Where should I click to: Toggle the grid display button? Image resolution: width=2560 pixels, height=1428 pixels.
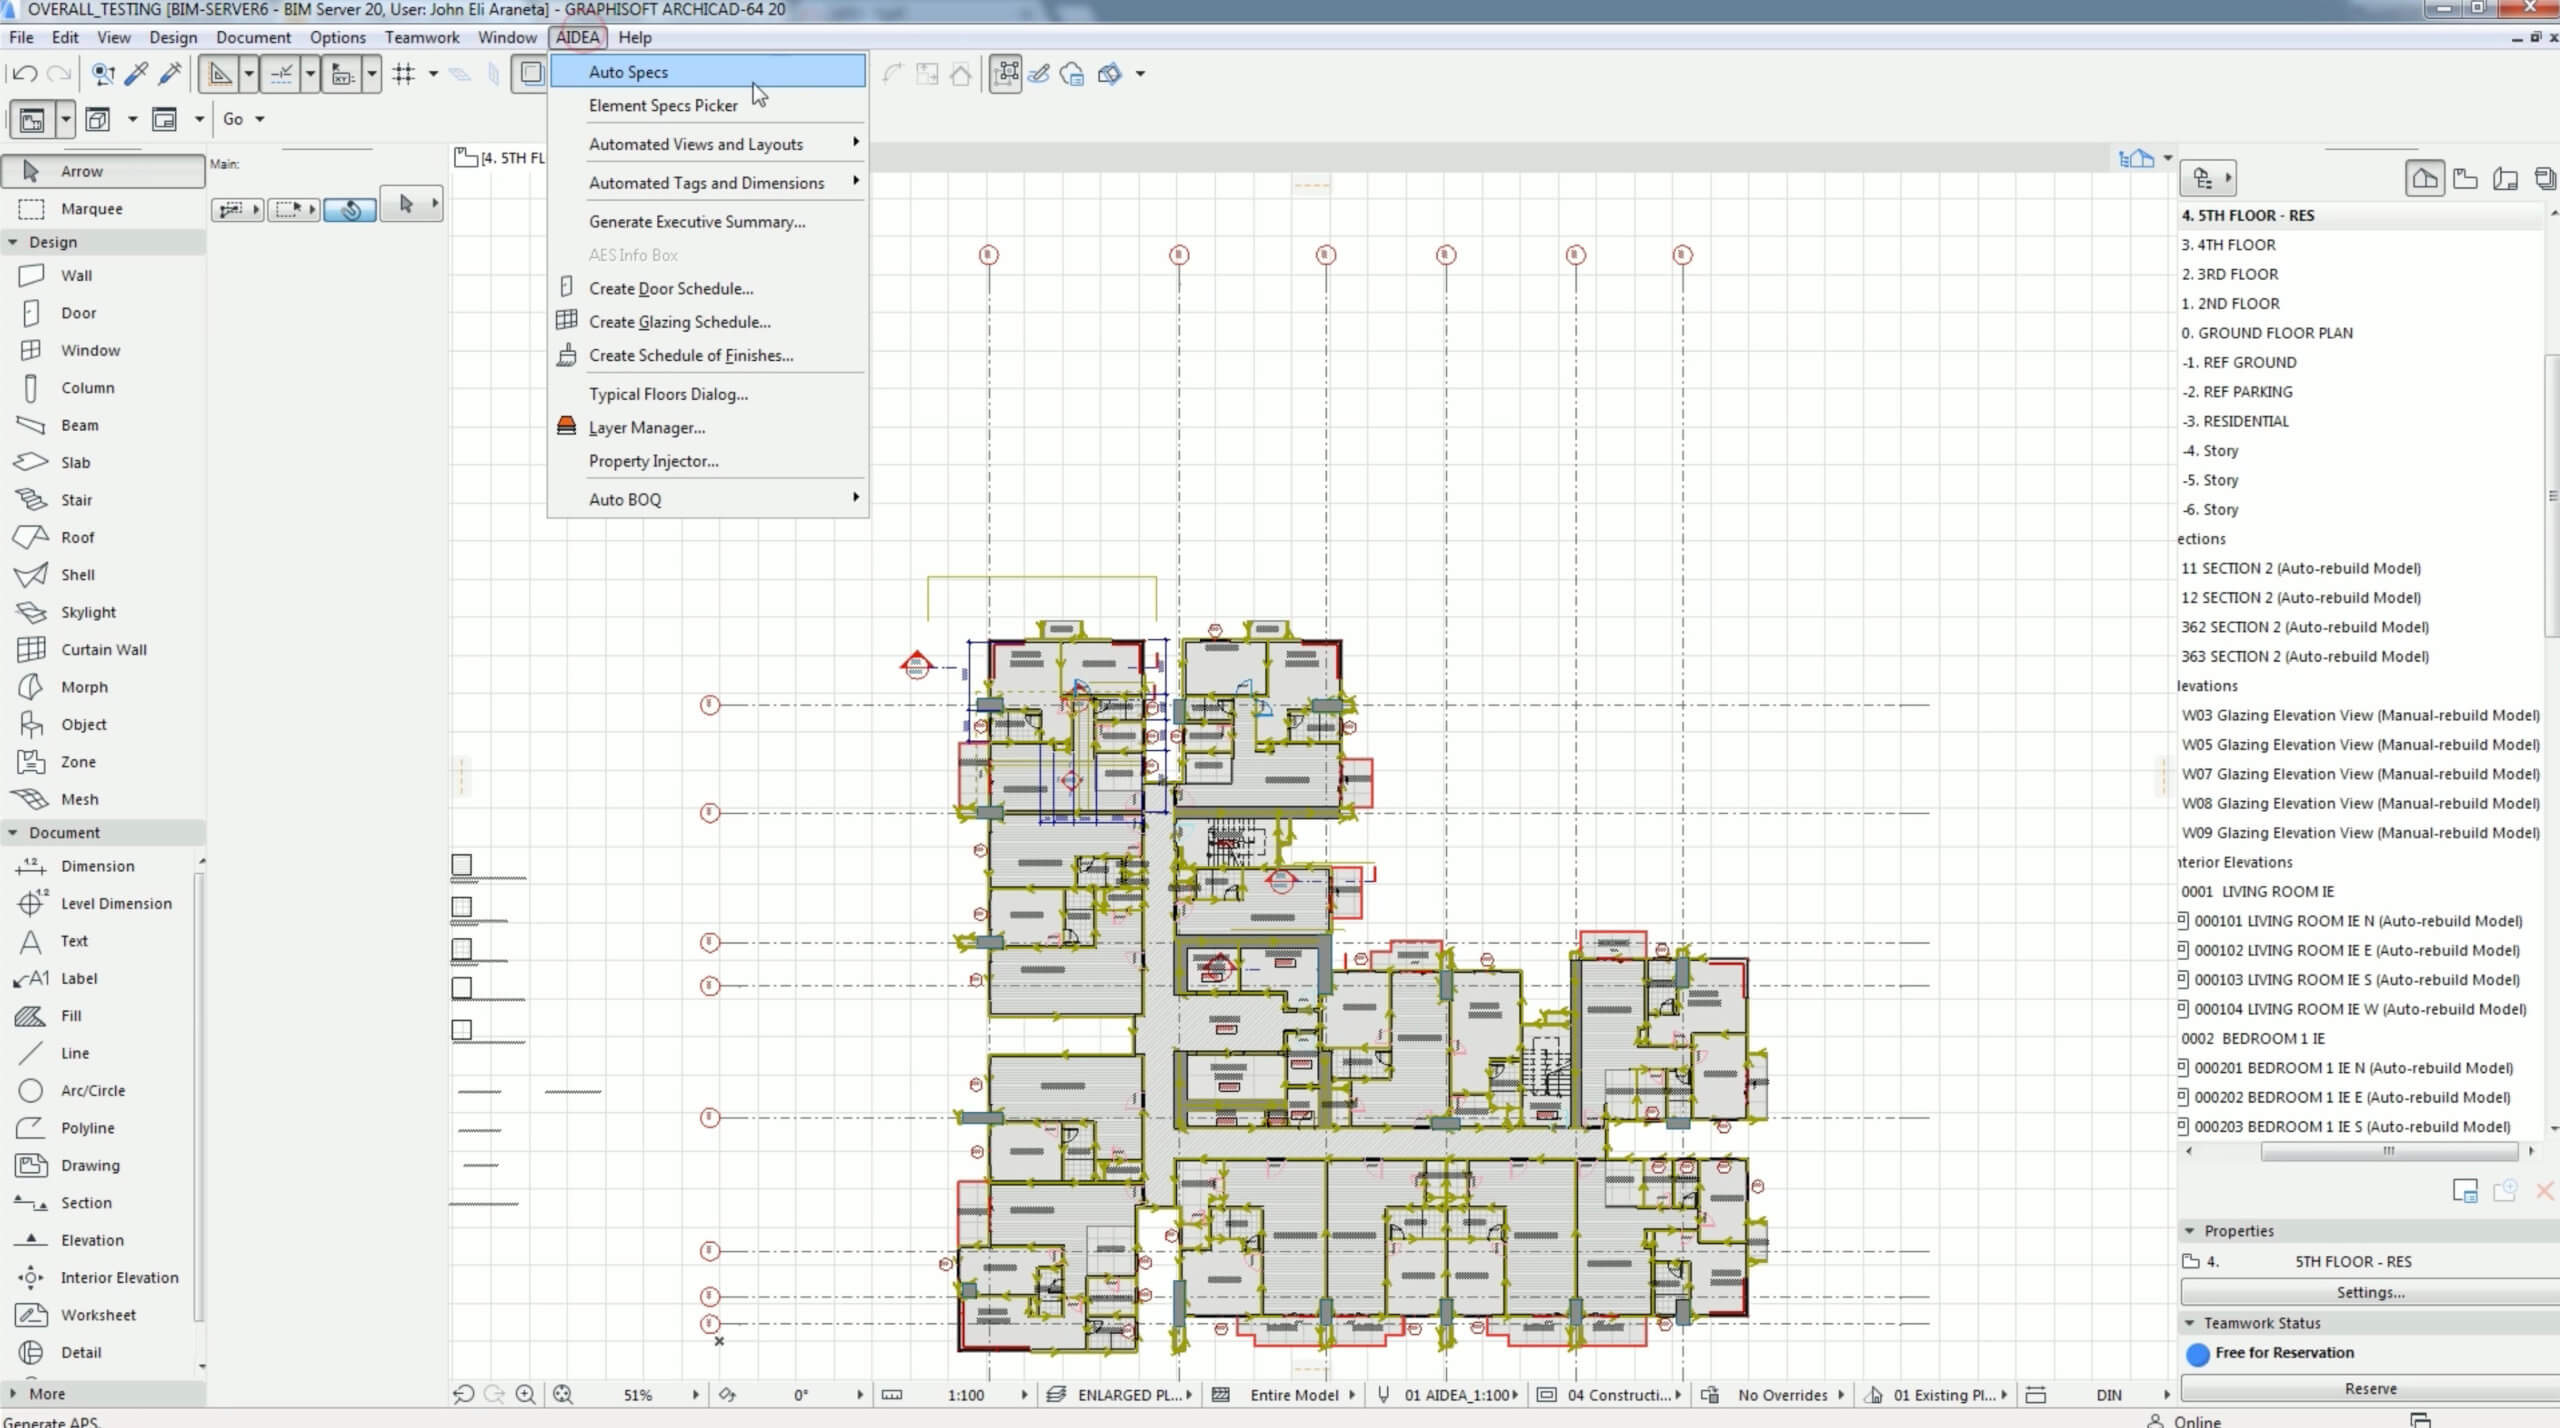click(404, 73)
